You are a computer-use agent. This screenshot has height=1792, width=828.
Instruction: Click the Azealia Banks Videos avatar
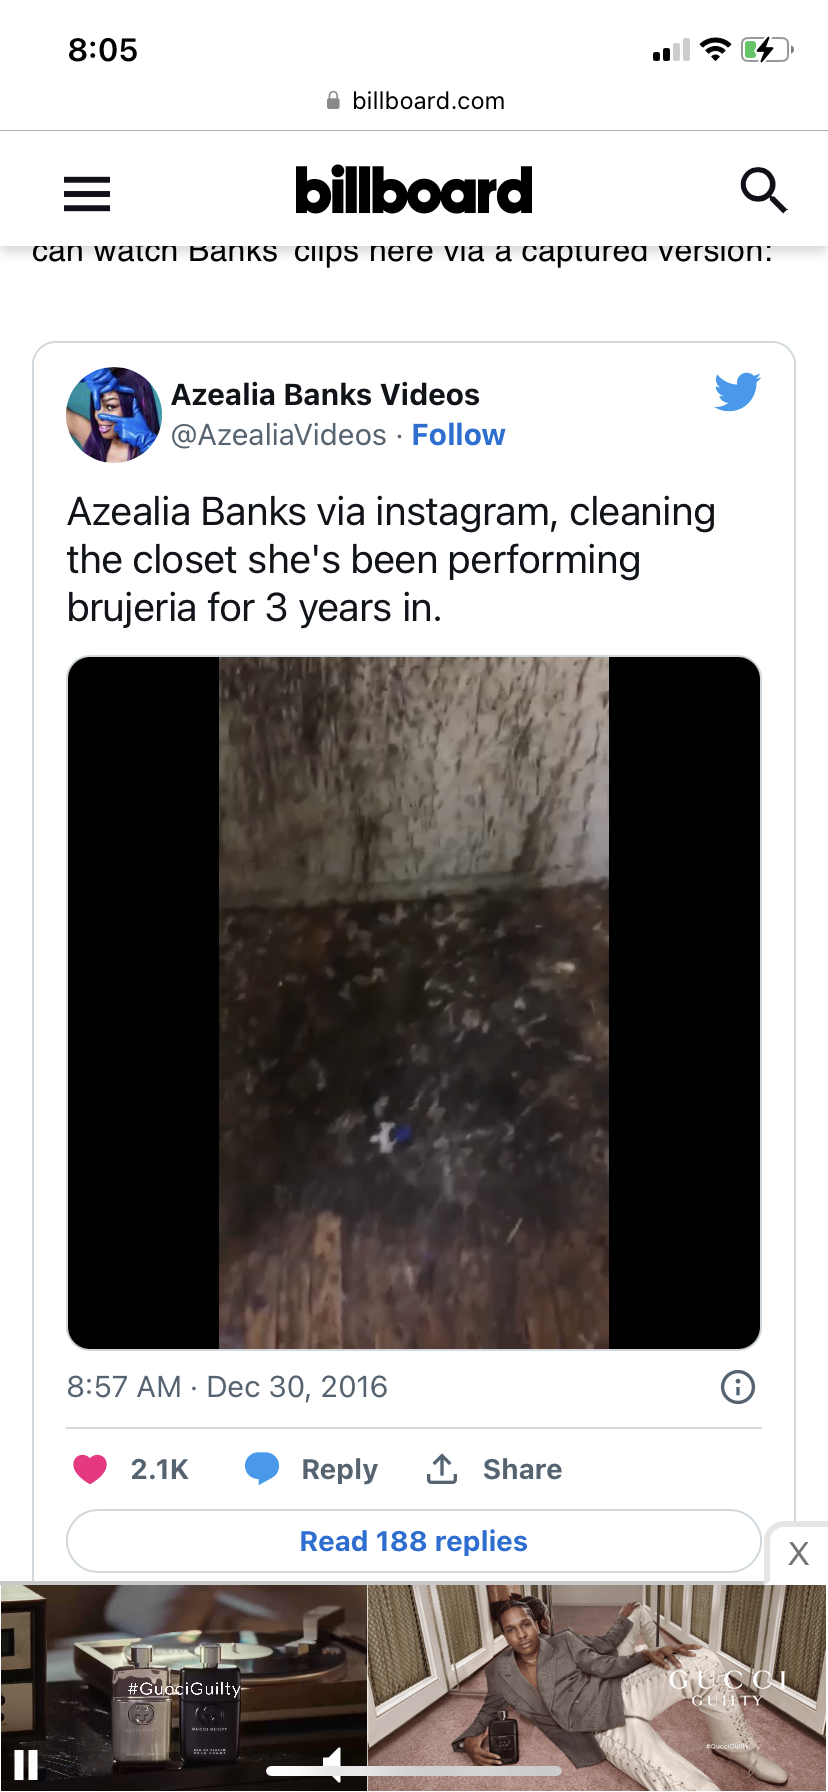[x=114, y=415]
